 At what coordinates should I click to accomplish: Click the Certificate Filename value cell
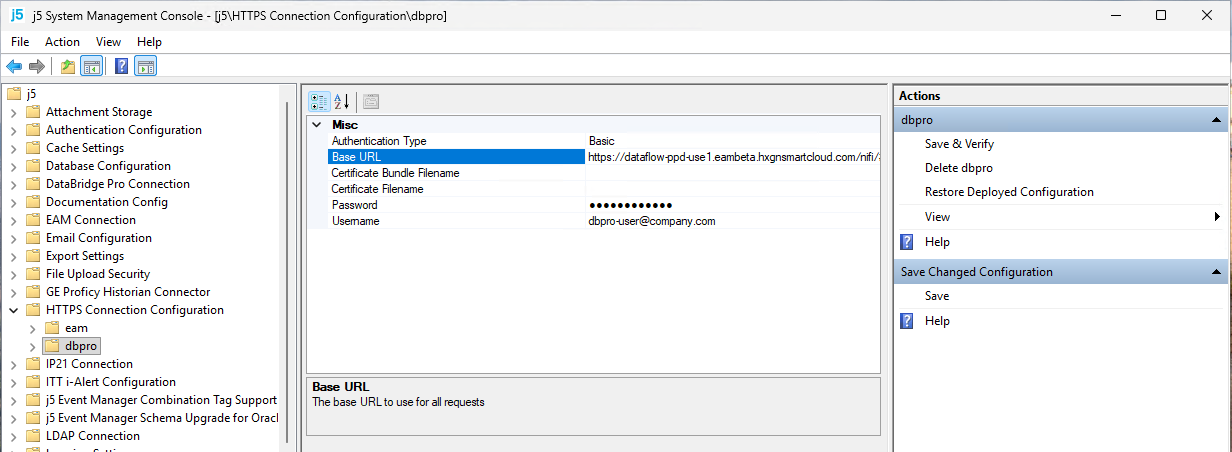(x=732, y=189)
